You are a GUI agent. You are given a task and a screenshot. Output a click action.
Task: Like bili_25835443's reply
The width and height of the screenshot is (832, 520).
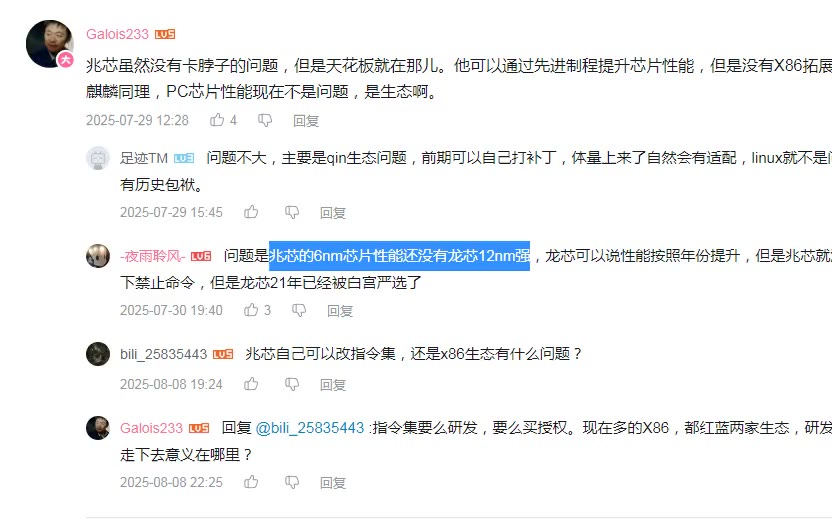251,384
